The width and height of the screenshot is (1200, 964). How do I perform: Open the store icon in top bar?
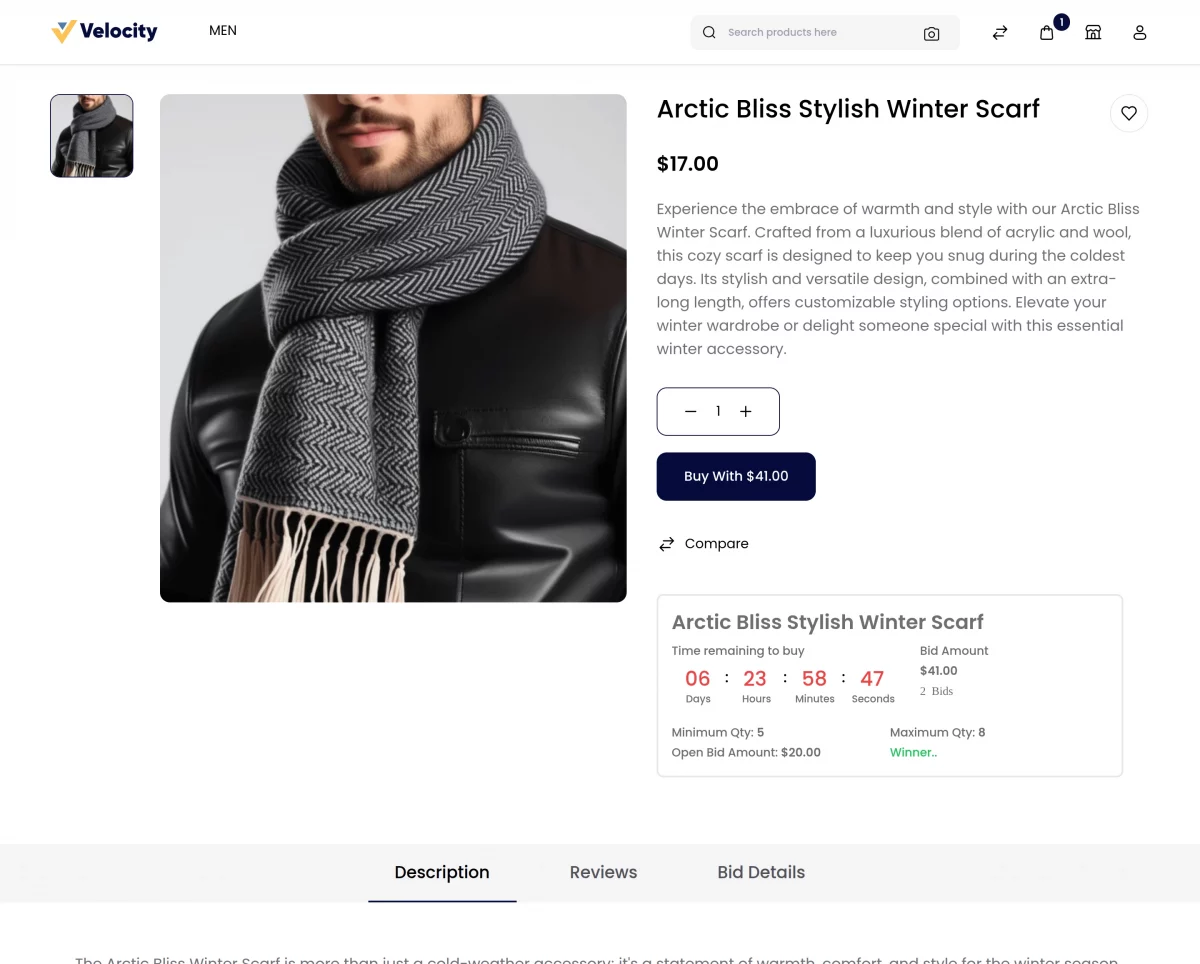(x=1093, y=32)
